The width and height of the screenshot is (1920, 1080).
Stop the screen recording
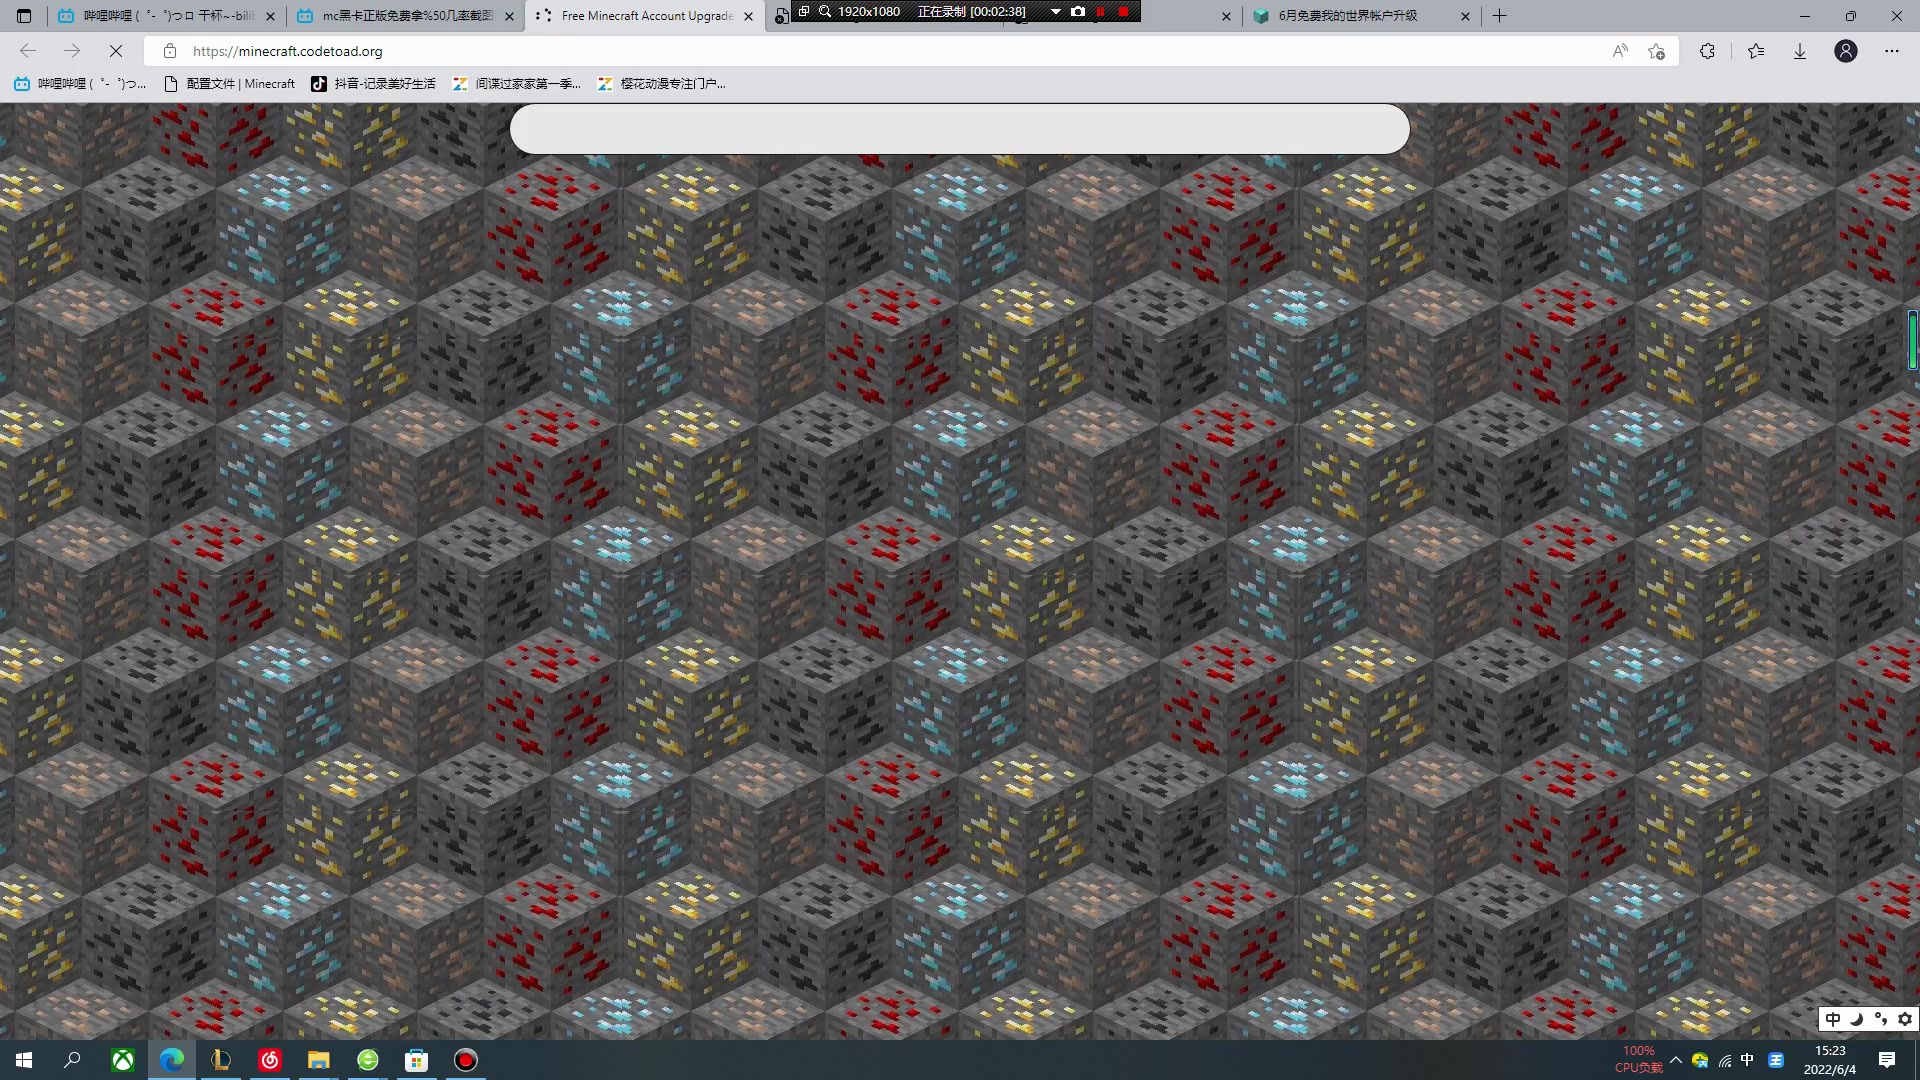1124,11
